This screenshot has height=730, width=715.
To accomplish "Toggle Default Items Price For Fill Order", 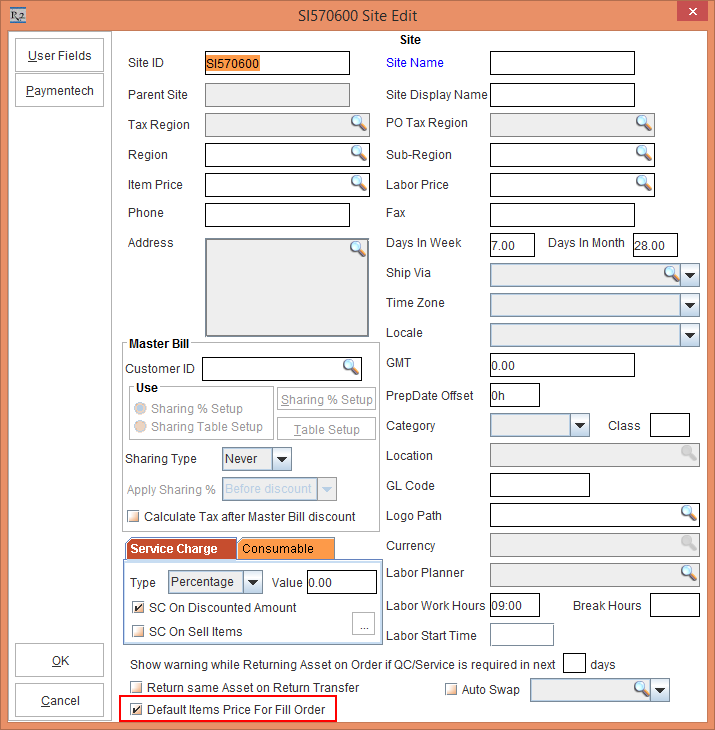I will coord(136,710).
